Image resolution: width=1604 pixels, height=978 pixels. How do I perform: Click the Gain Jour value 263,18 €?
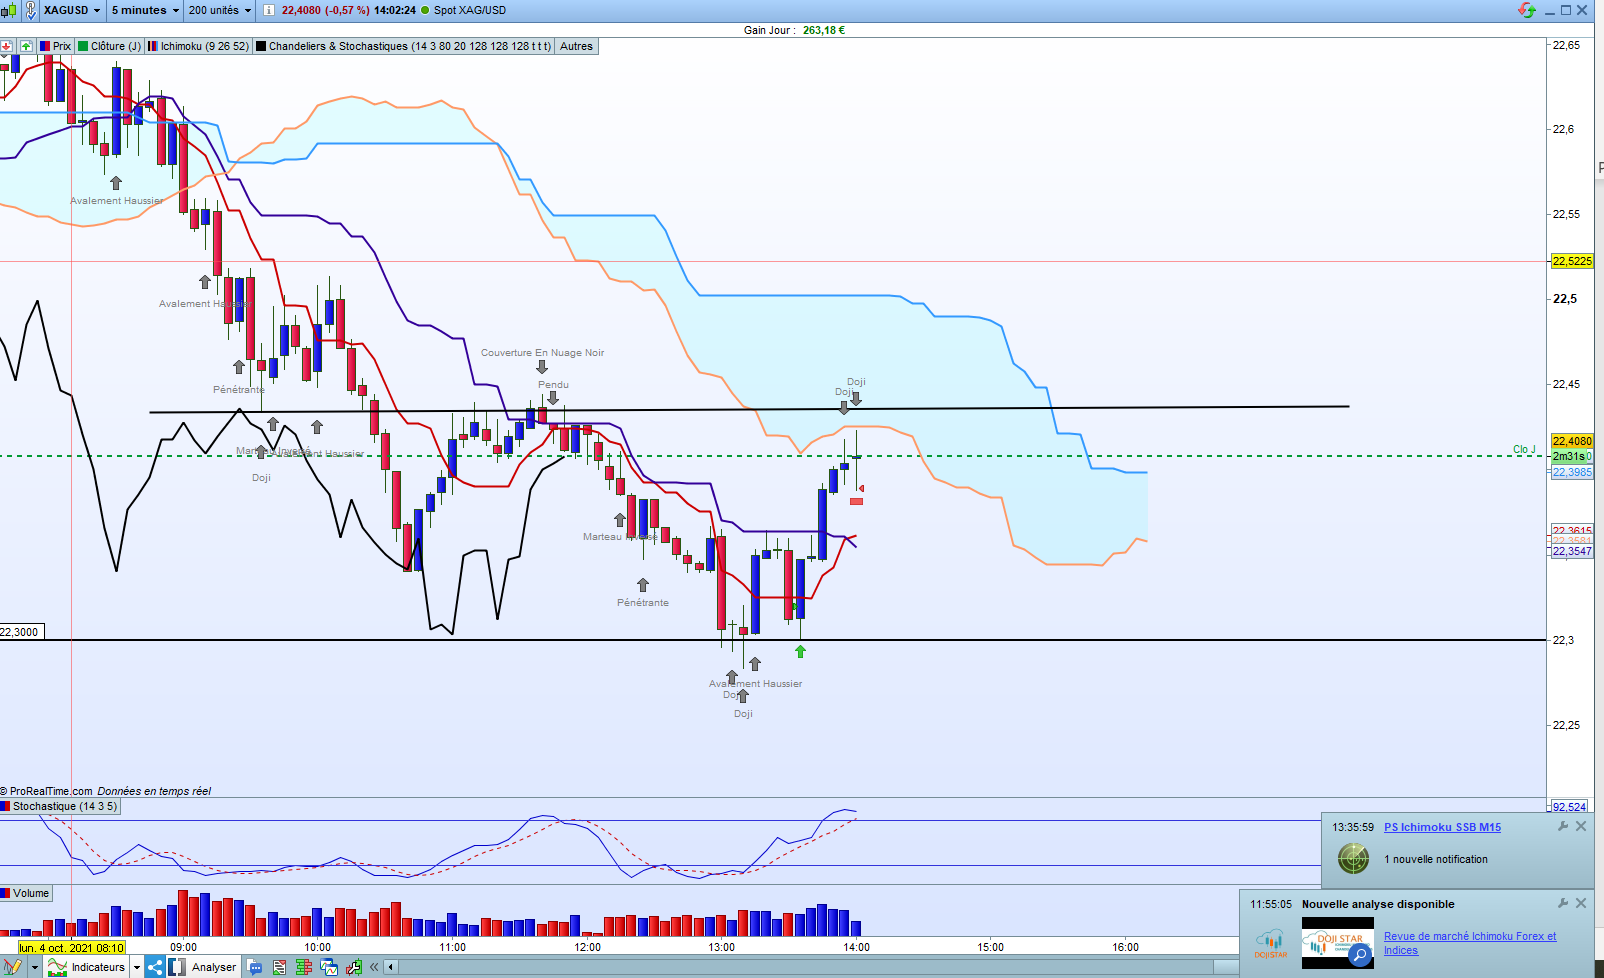tap(824, 30)
